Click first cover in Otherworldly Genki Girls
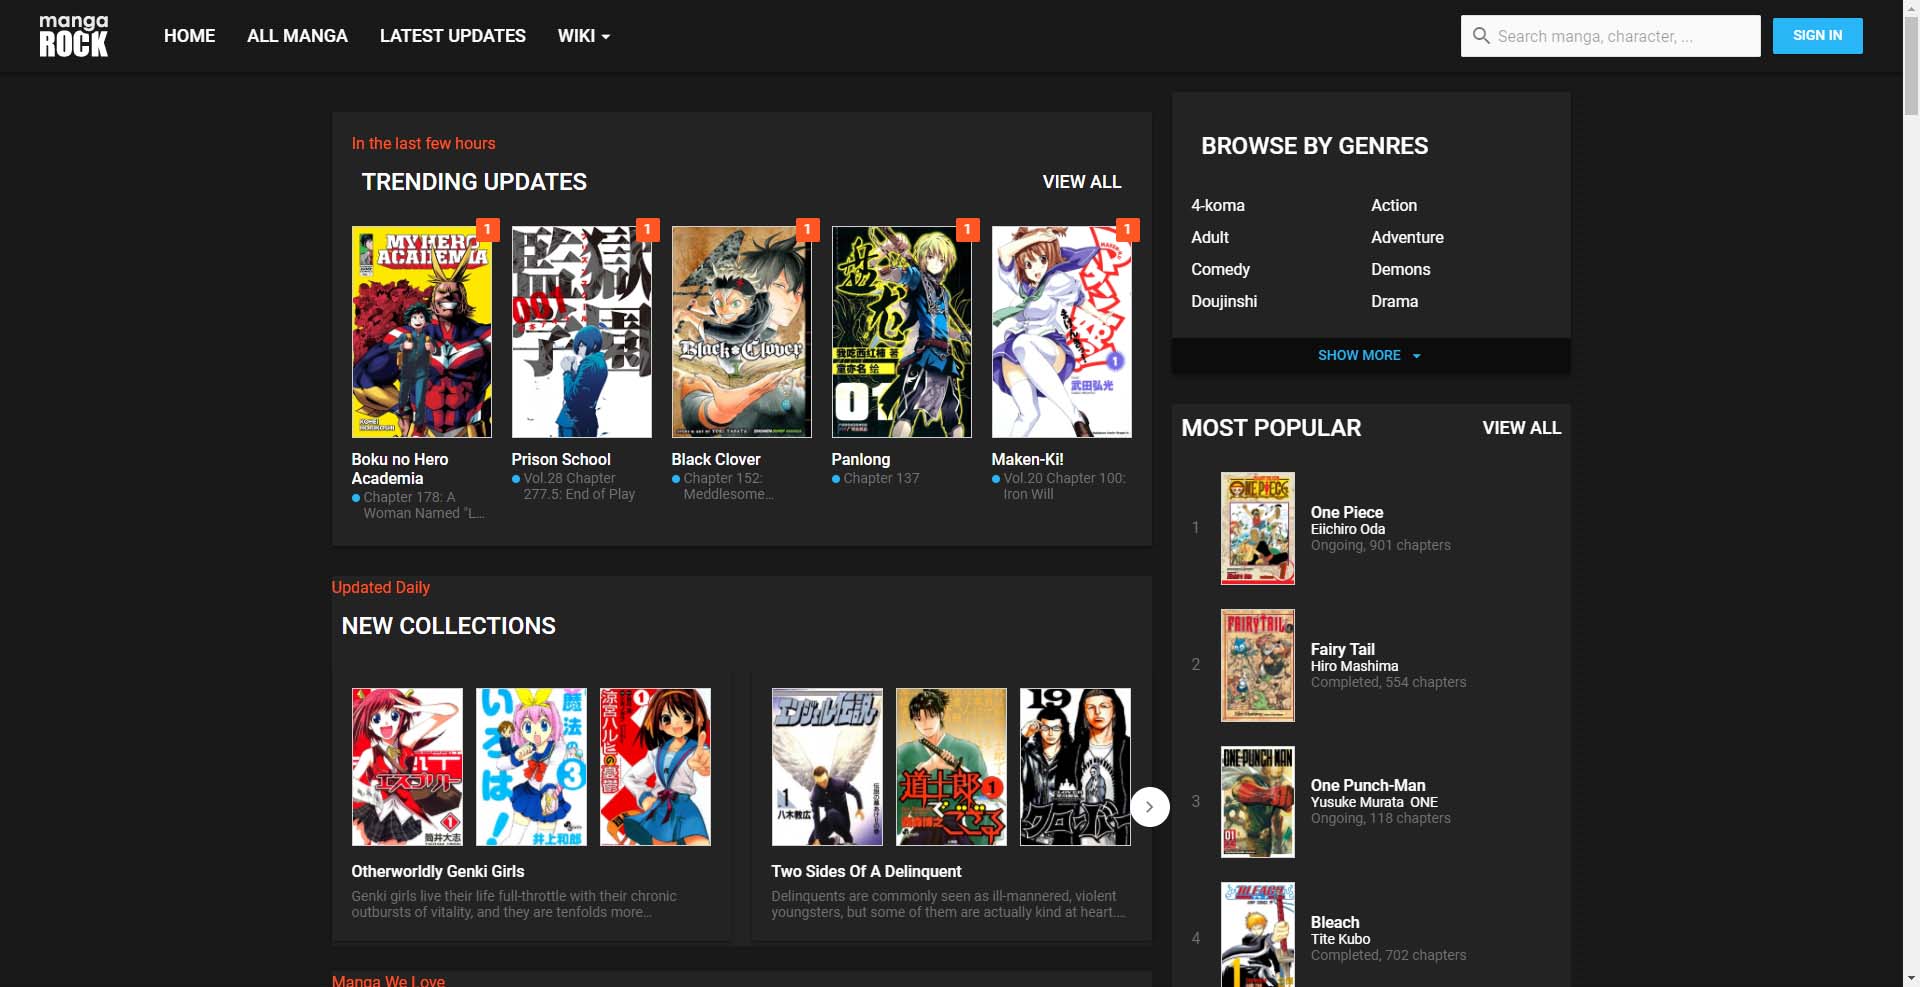 pos(407,767)
